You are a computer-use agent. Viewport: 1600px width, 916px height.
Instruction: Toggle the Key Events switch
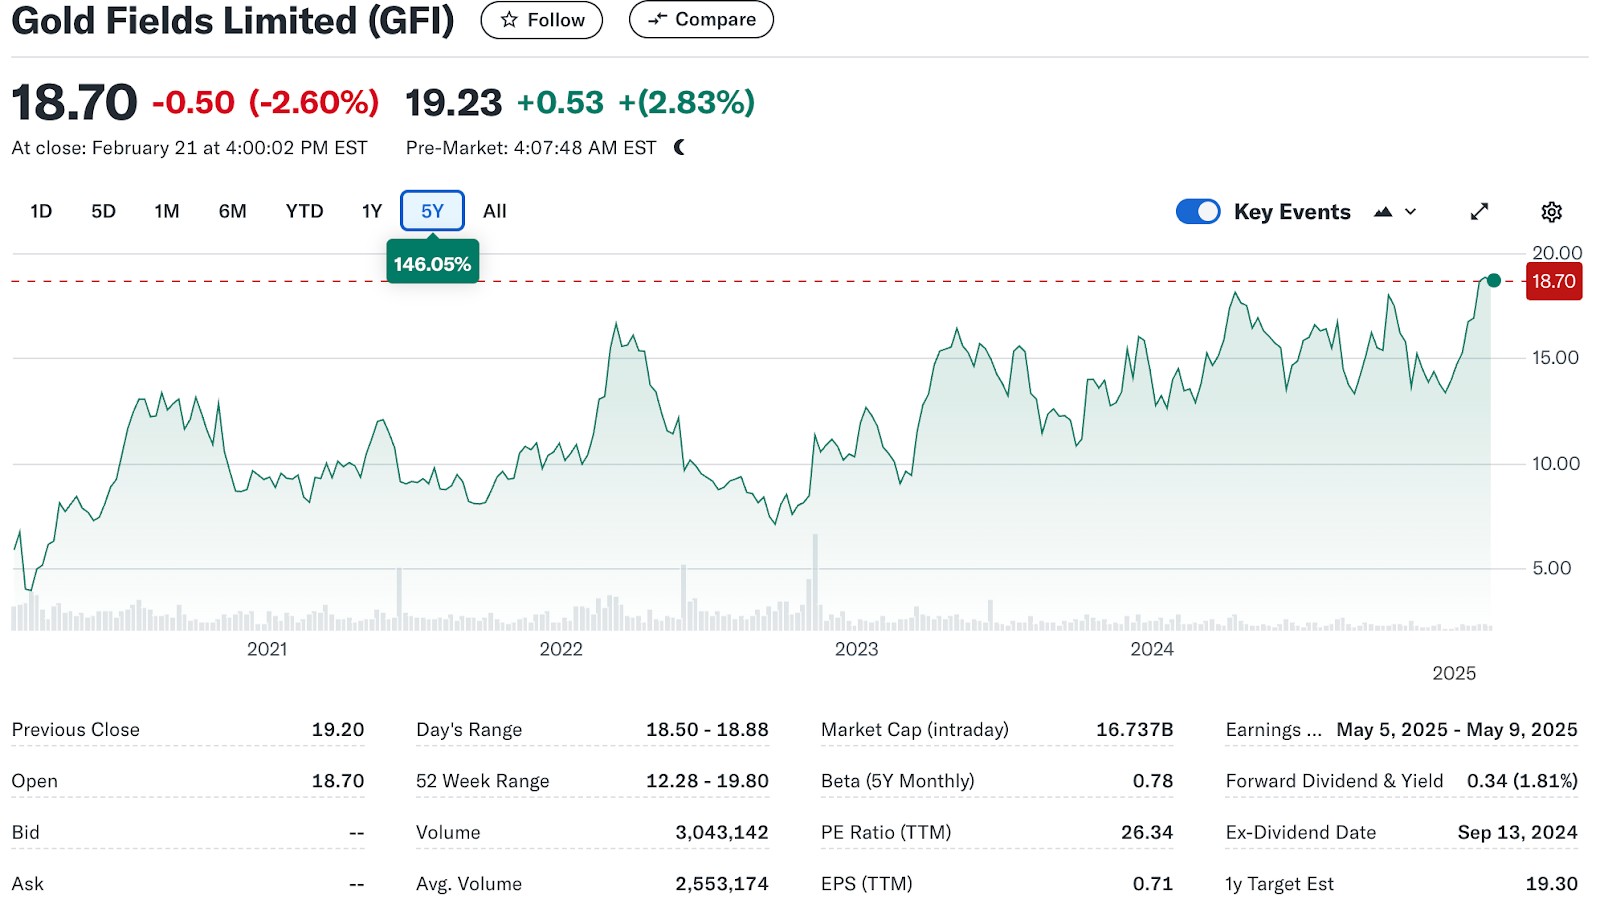[1198, 211]
